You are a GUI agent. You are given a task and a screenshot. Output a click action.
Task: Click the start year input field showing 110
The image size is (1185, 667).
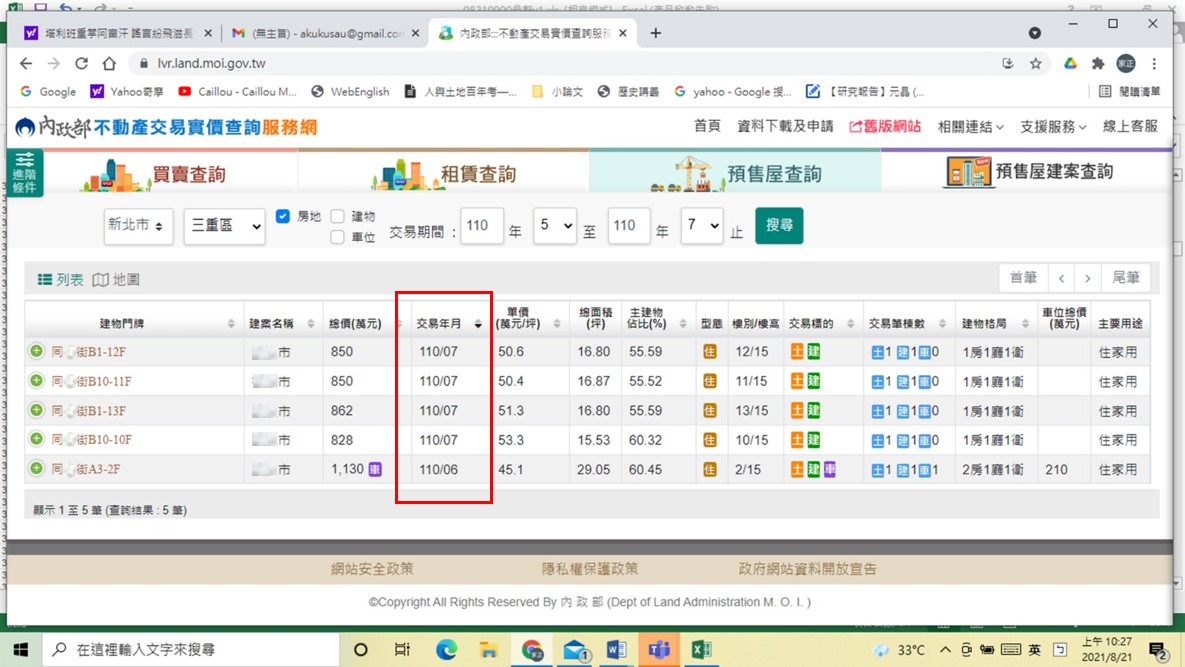[481, 225]
